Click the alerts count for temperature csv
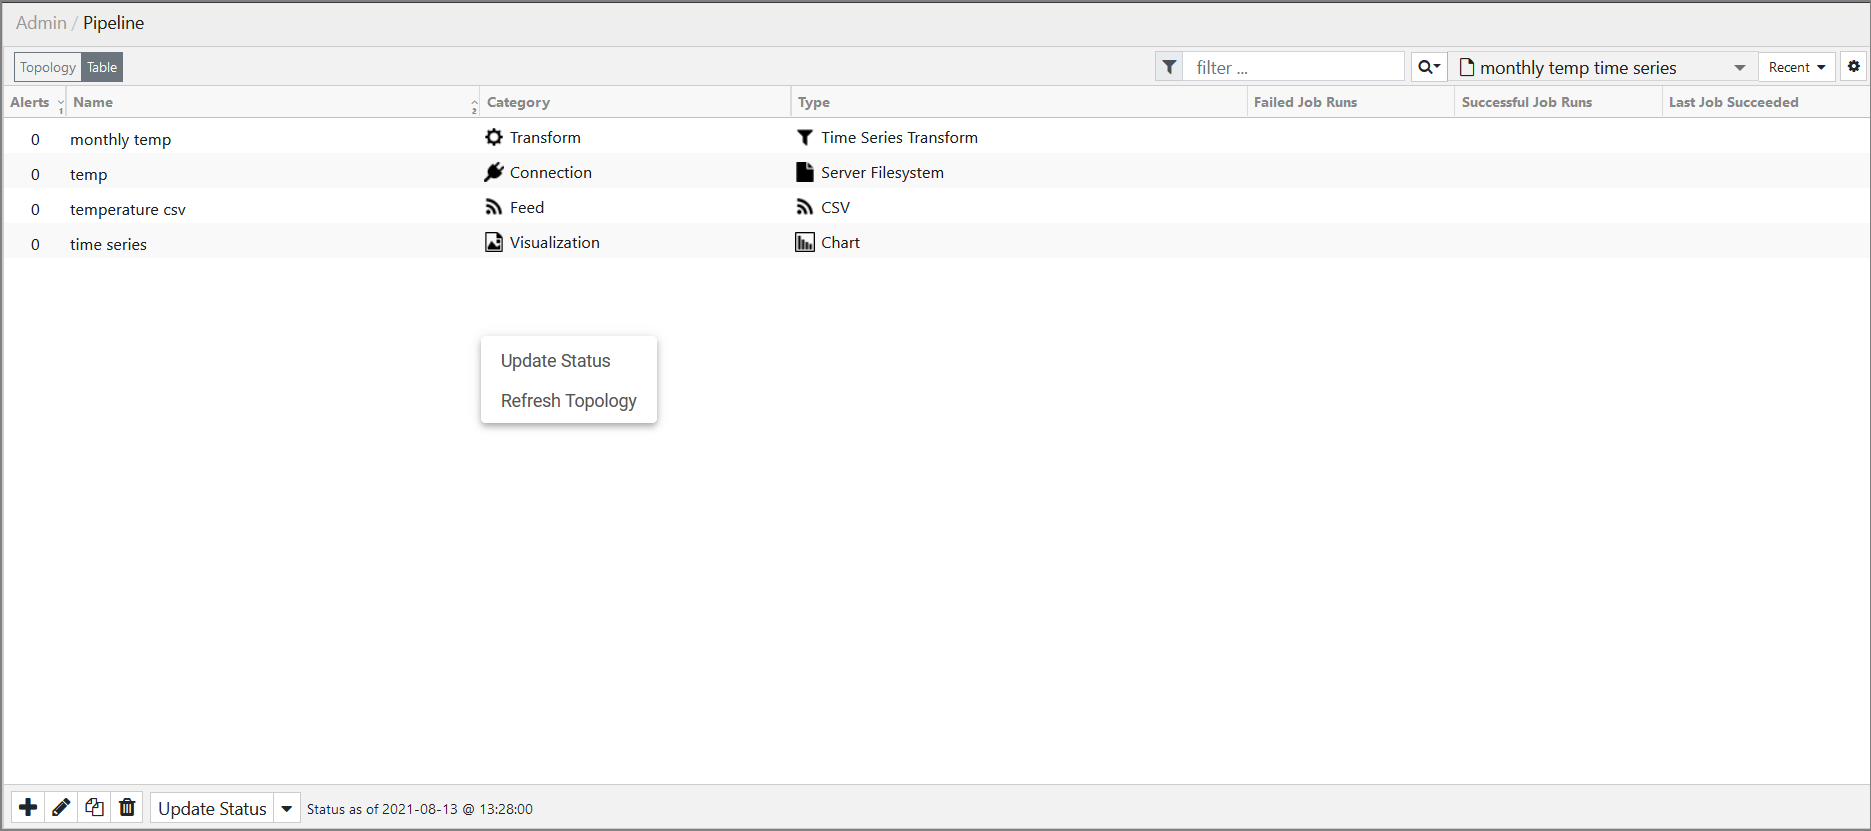This screenshot has height=831, width=1871. coord(35,209)
